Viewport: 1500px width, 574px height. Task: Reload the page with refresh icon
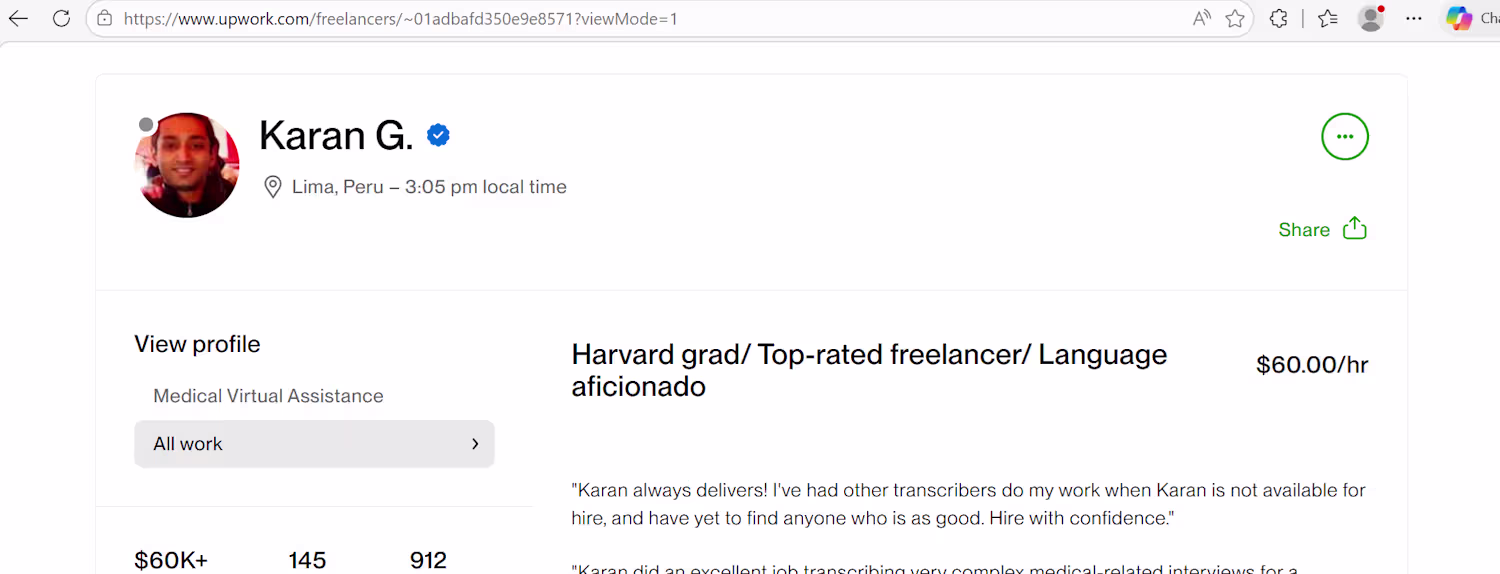coord(61,18)
